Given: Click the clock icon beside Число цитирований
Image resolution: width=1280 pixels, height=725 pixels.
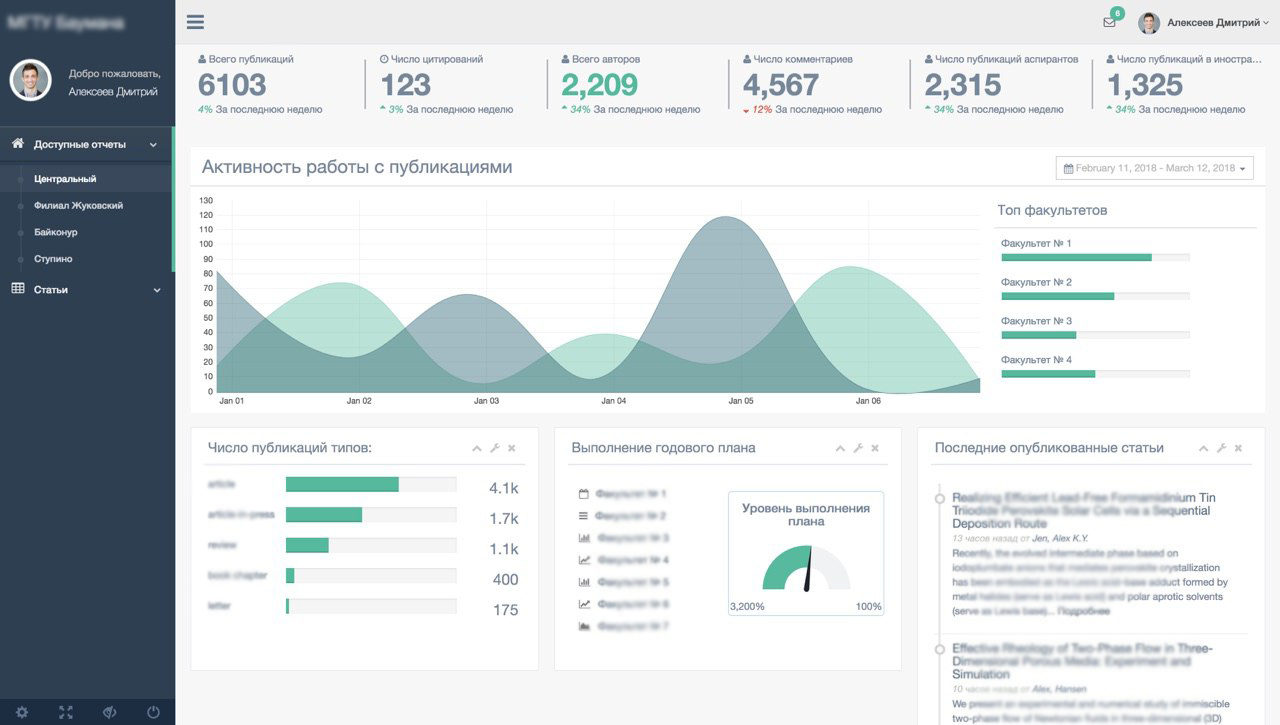Looking at the screenshot, I should (385, 60).
